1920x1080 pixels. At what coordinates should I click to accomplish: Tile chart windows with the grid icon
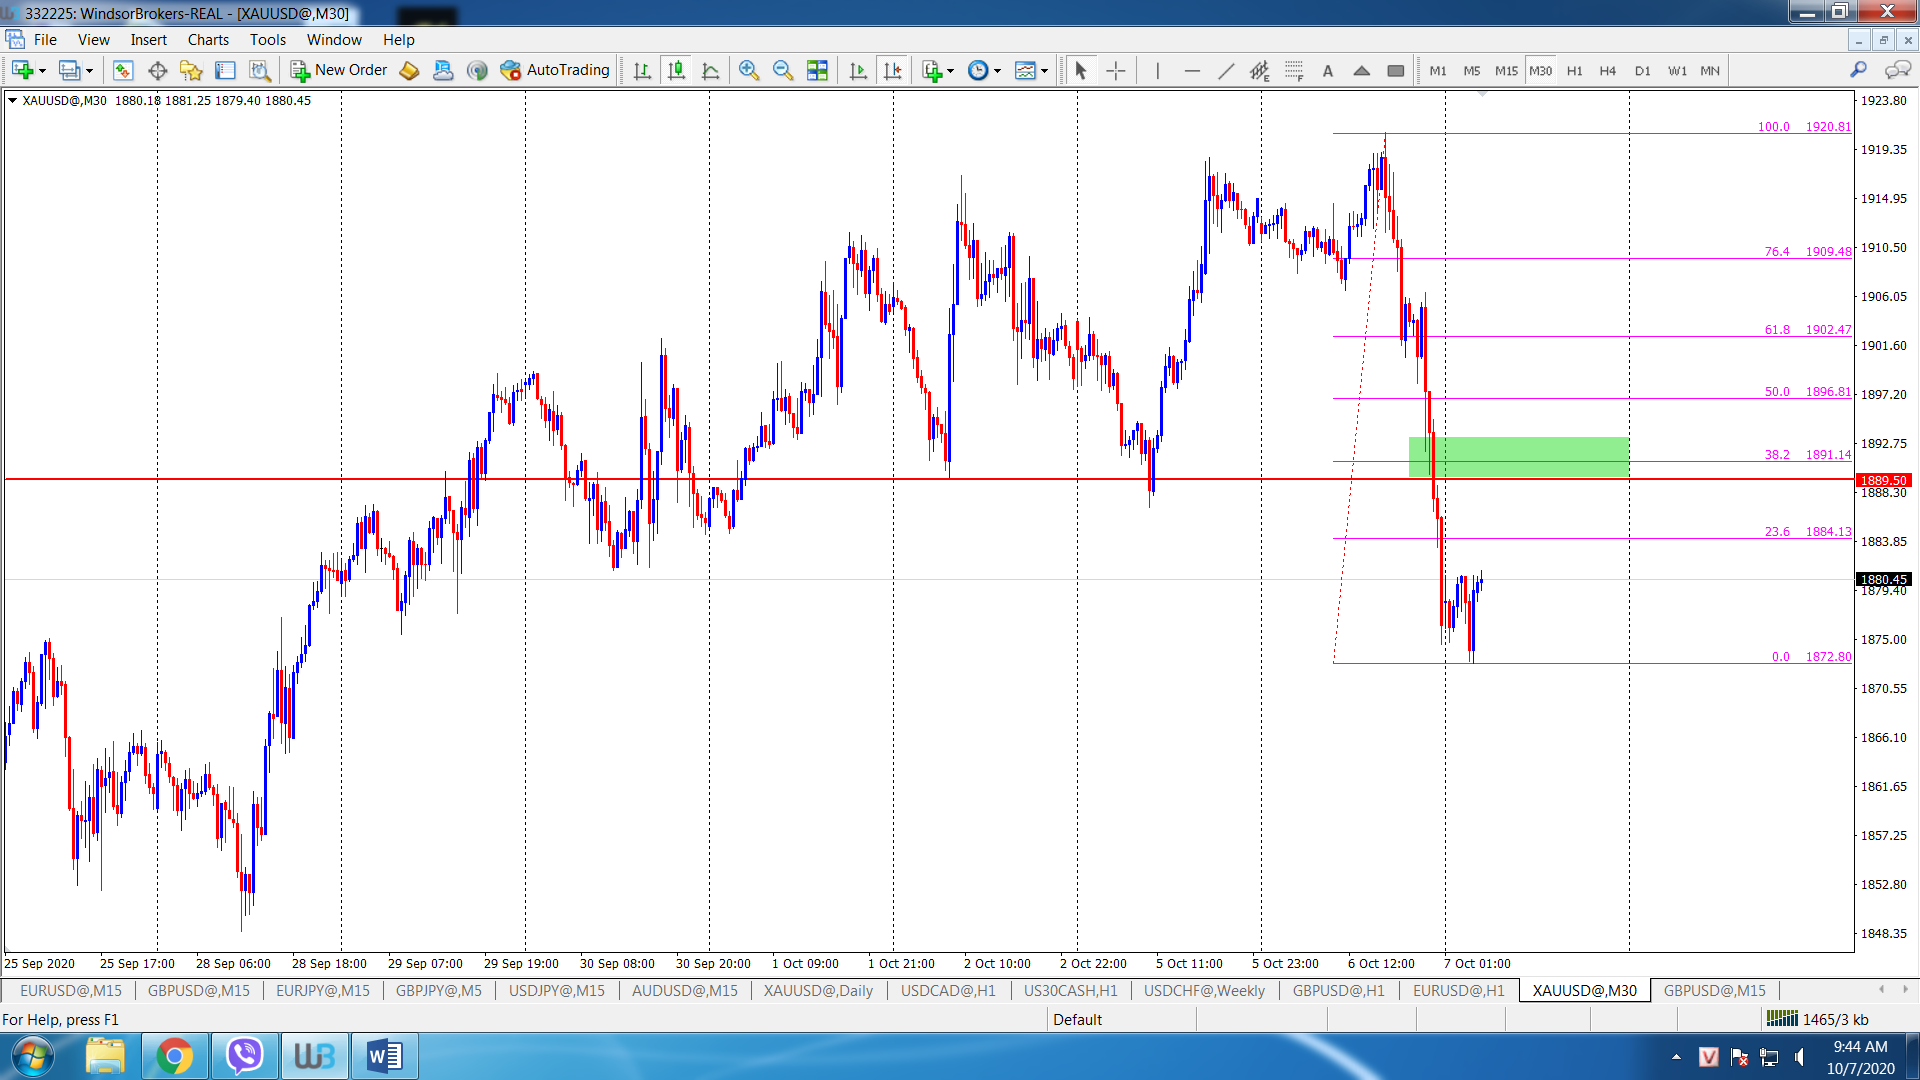click(x=817, y=70)
